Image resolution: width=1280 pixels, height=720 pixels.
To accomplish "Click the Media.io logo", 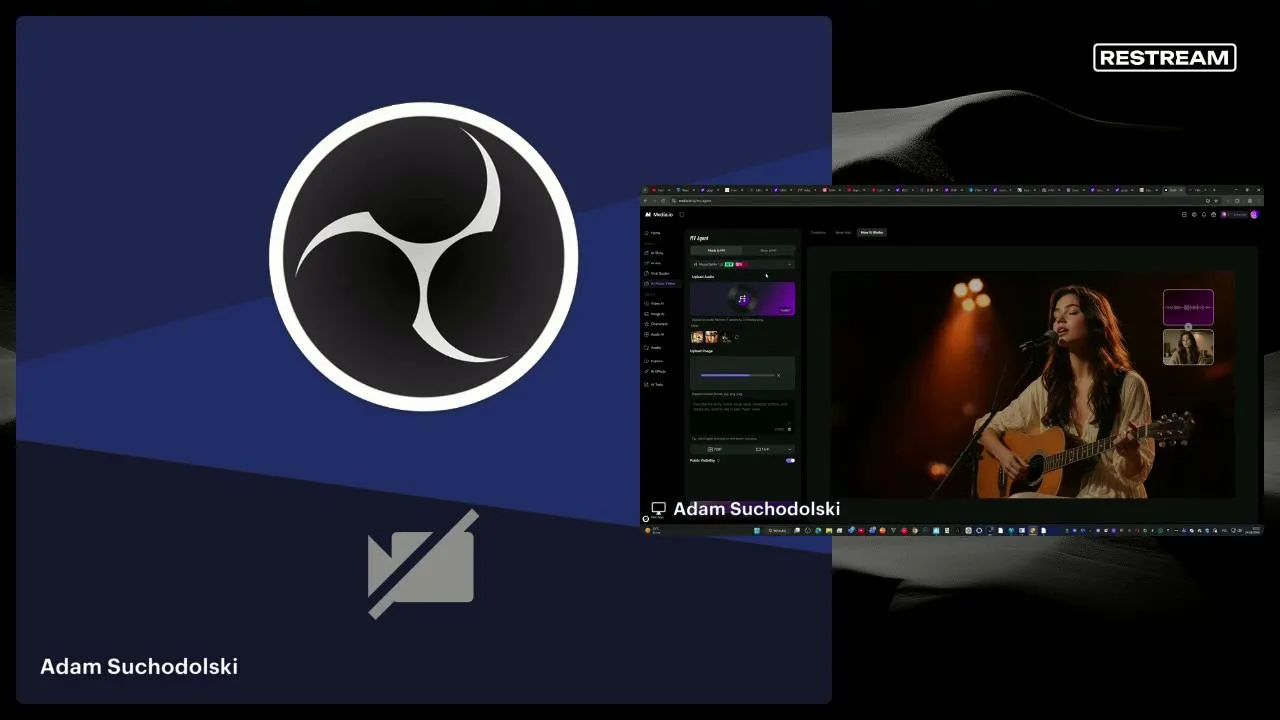I will click(x=659, y=215).
